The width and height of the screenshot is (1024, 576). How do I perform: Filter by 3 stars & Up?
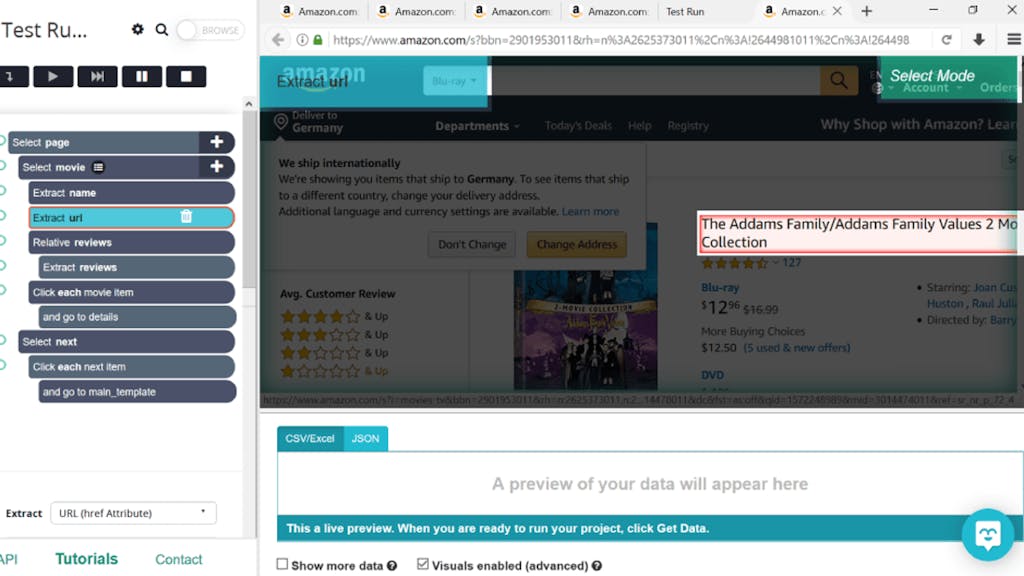[x=334, y=335]
